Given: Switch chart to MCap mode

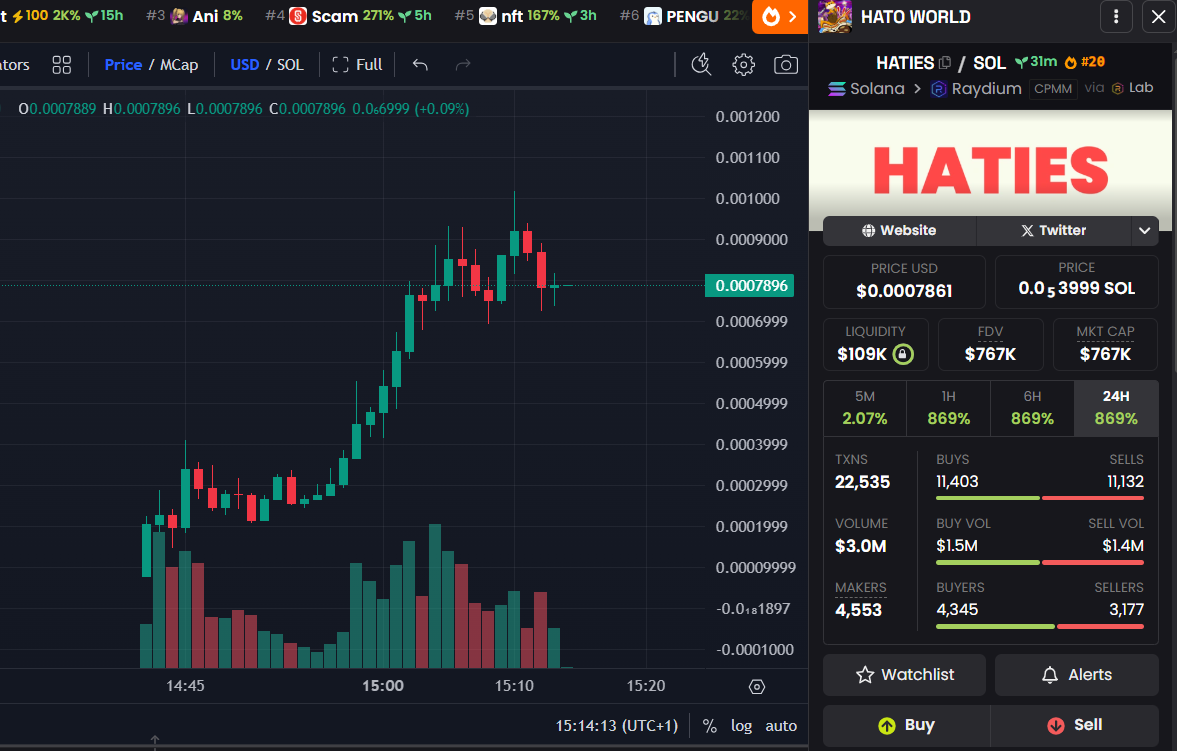Looking at the screenshot, I should [x=179, y=65].
